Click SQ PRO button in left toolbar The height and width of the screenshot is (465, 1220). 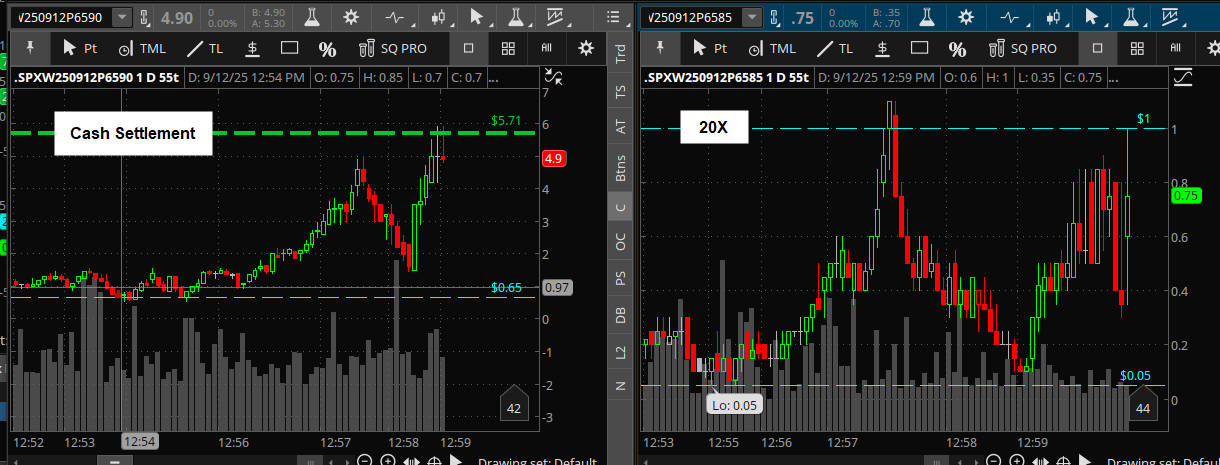[392, 48]
